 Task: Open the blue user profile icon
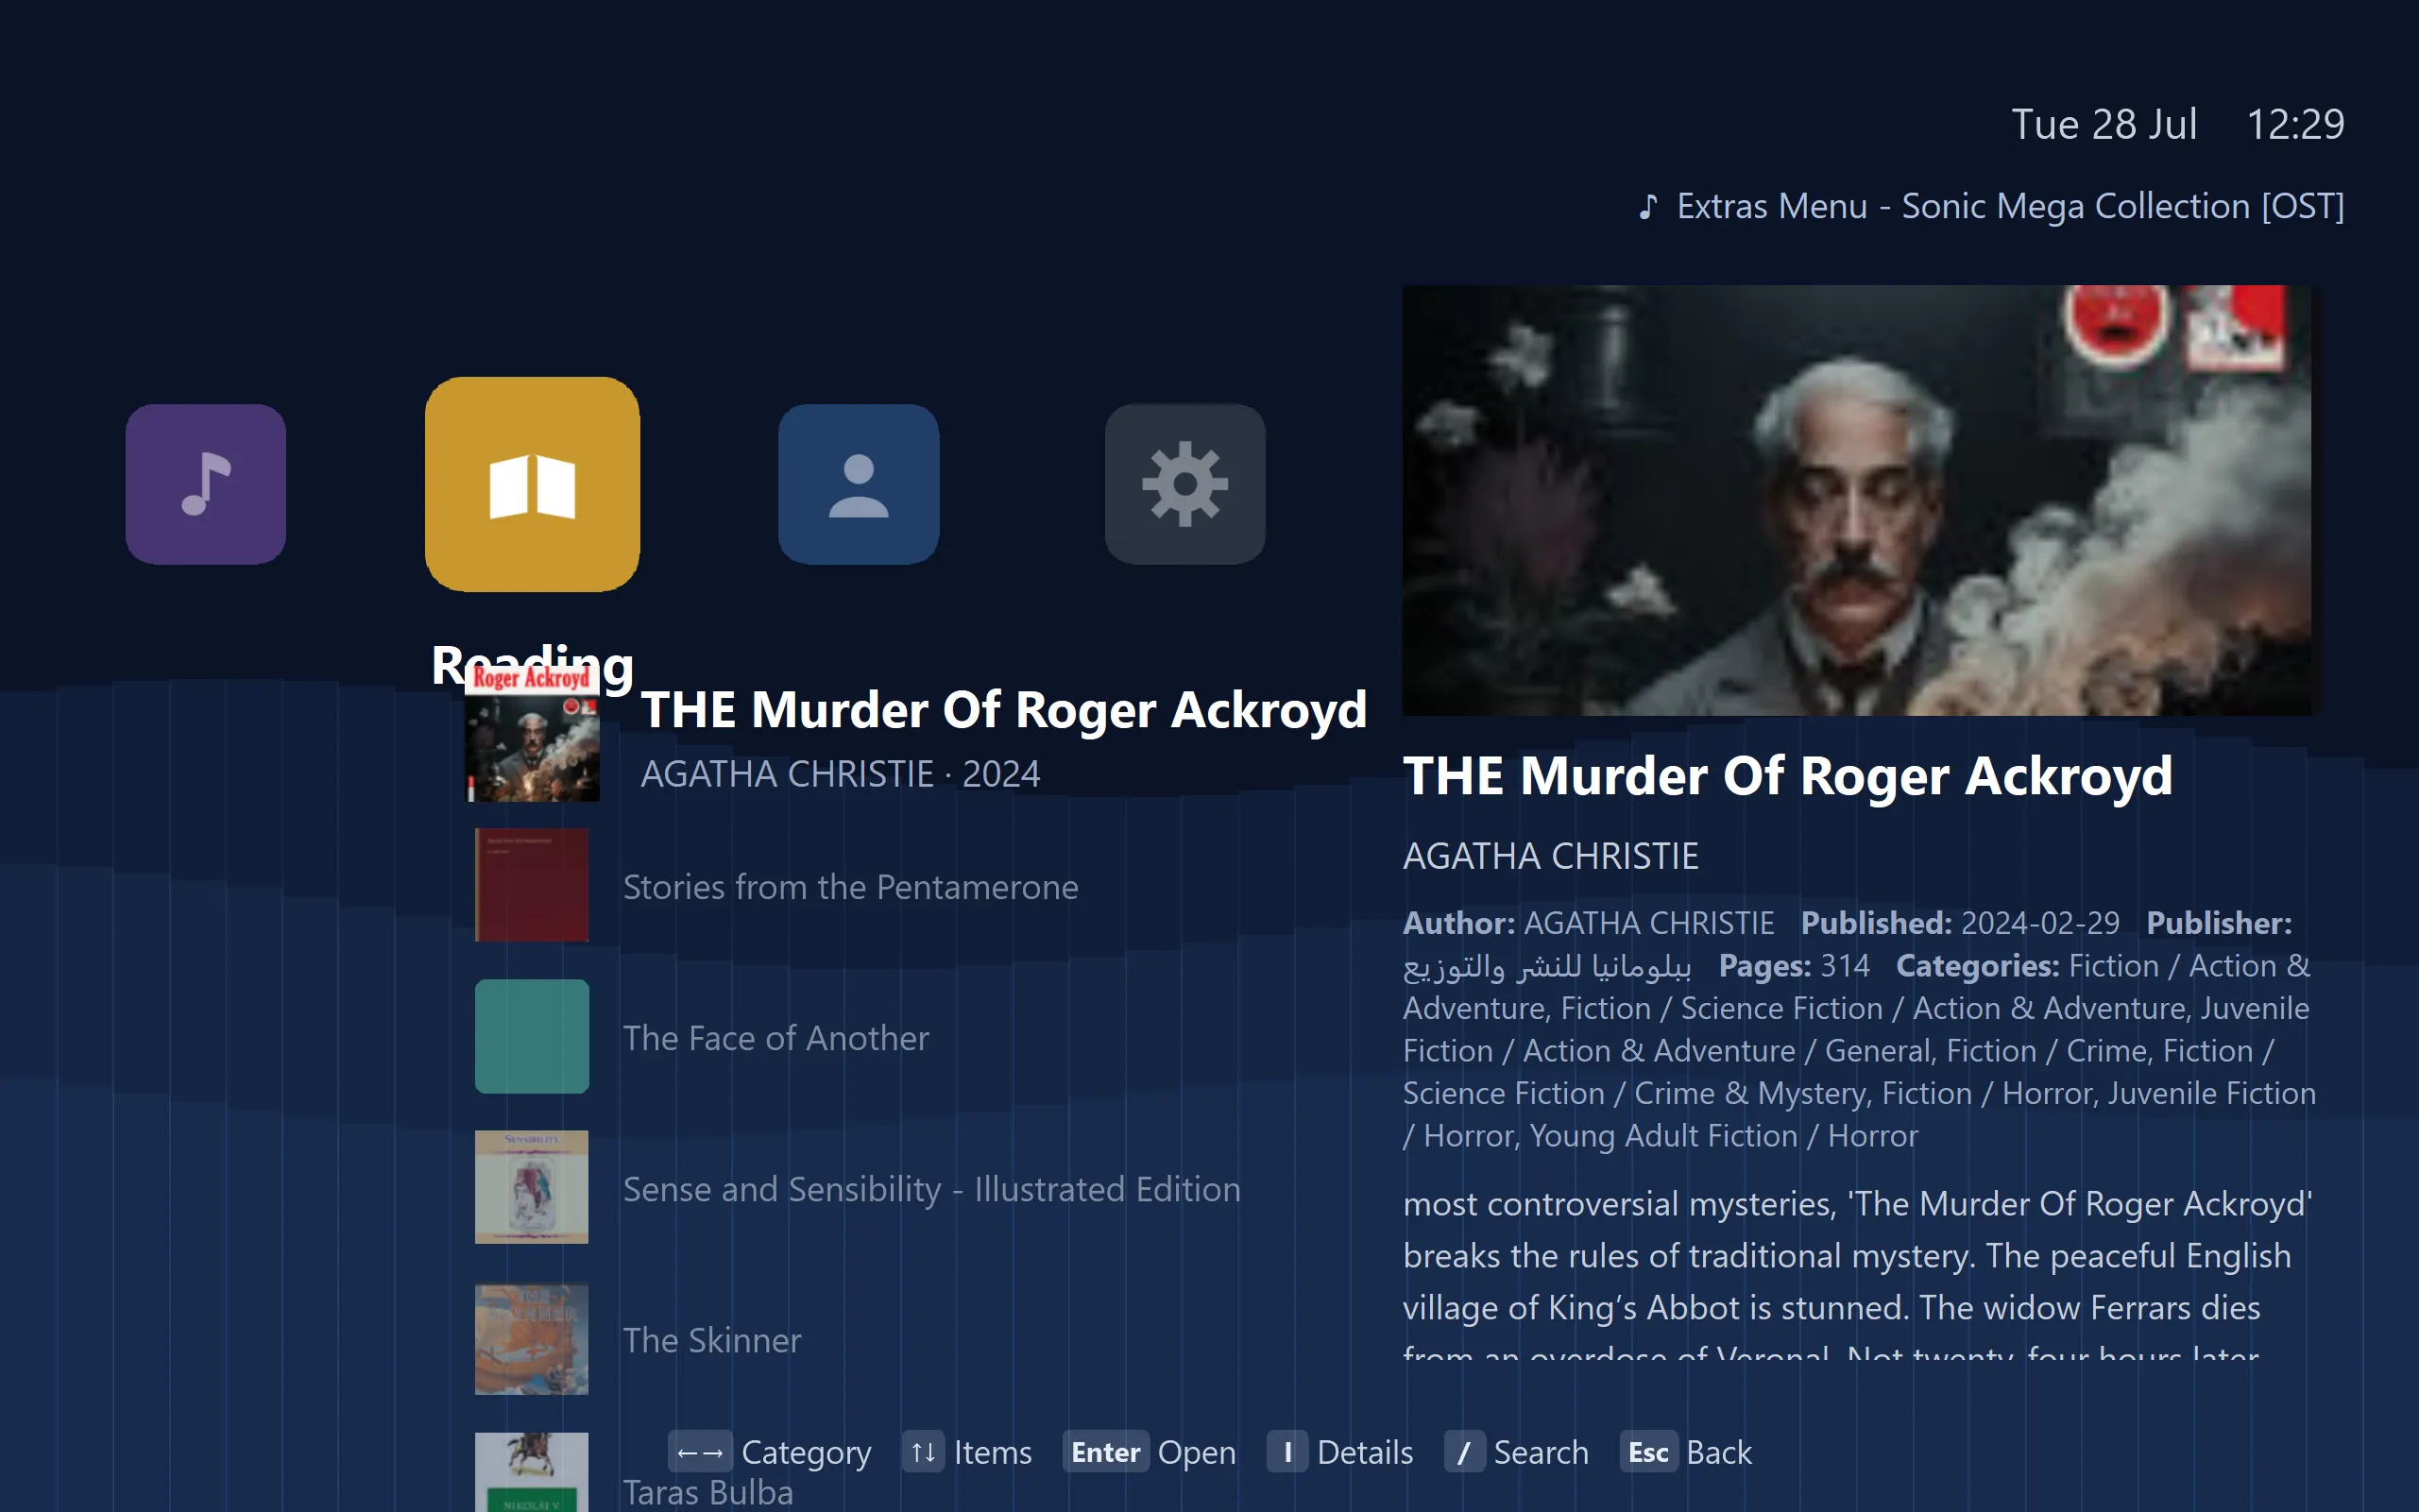point(858,484)
